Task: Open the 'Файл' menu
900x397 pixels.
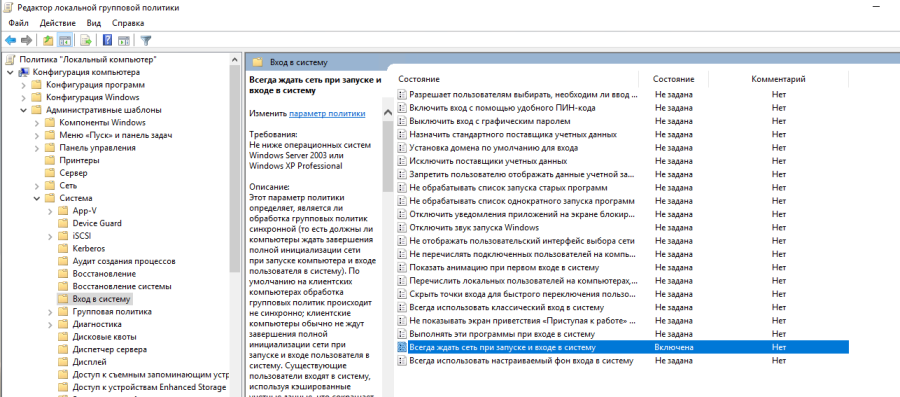Action: [18, 23]
